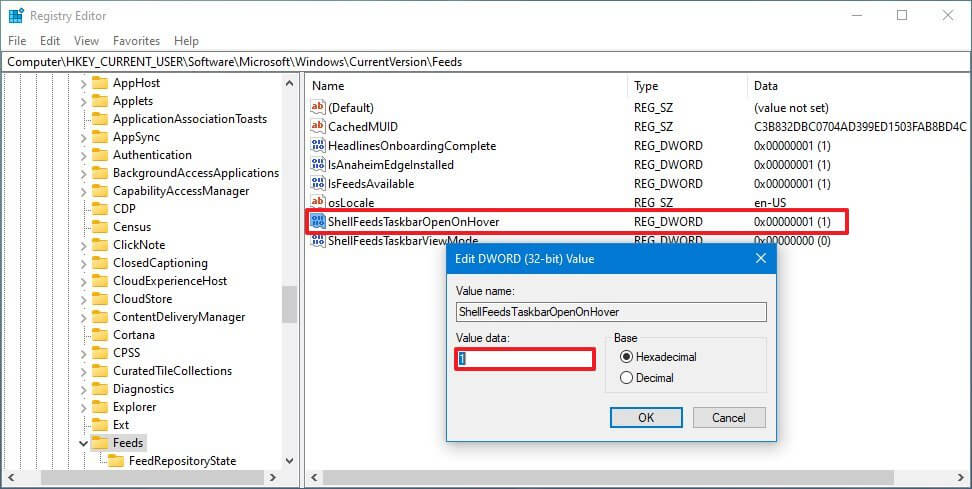Select the Ext key in tree
972x489 pixels.
pos(121,425)
